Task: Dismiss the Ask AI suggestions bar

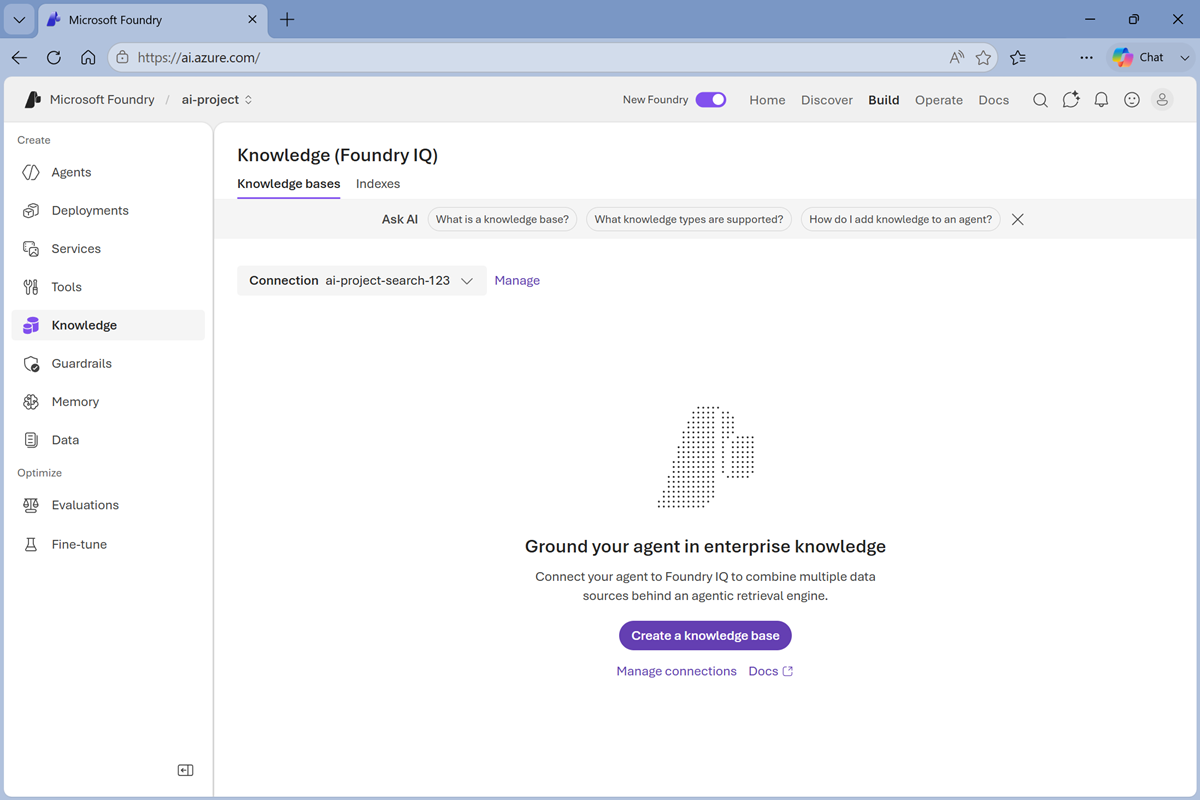Action: coord(1017,219)
